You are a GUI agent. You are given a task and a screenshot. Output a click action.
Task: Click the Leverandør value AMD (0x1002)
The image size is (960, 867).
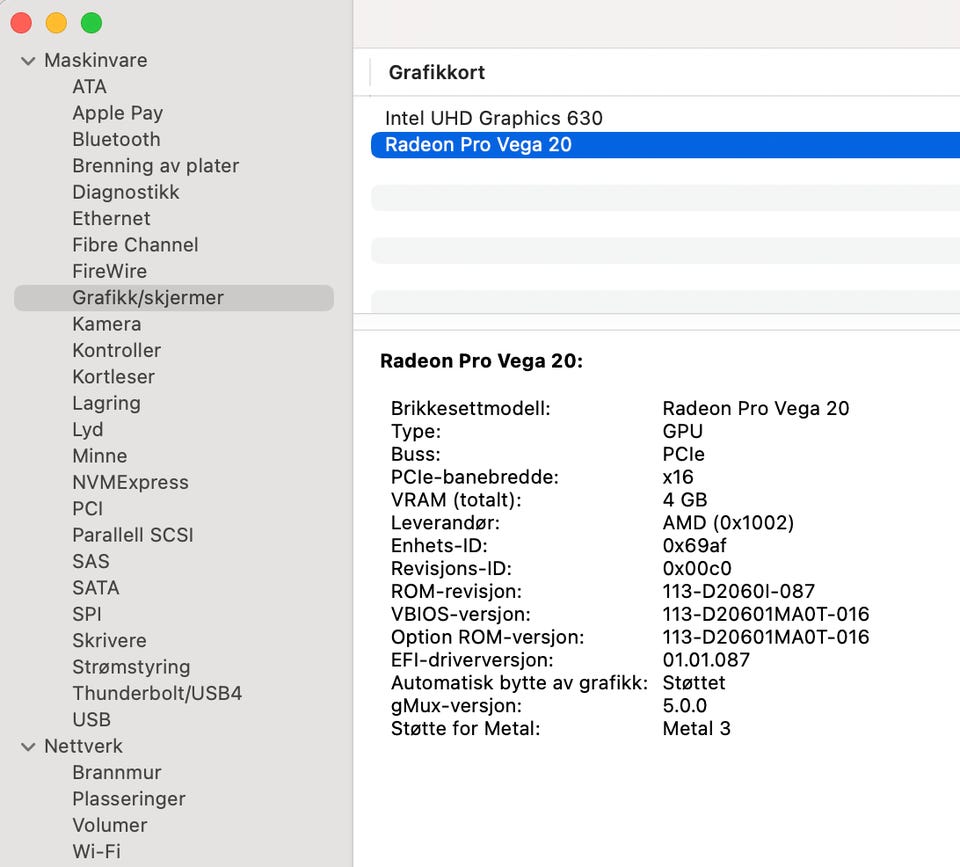tap(728, 524)
